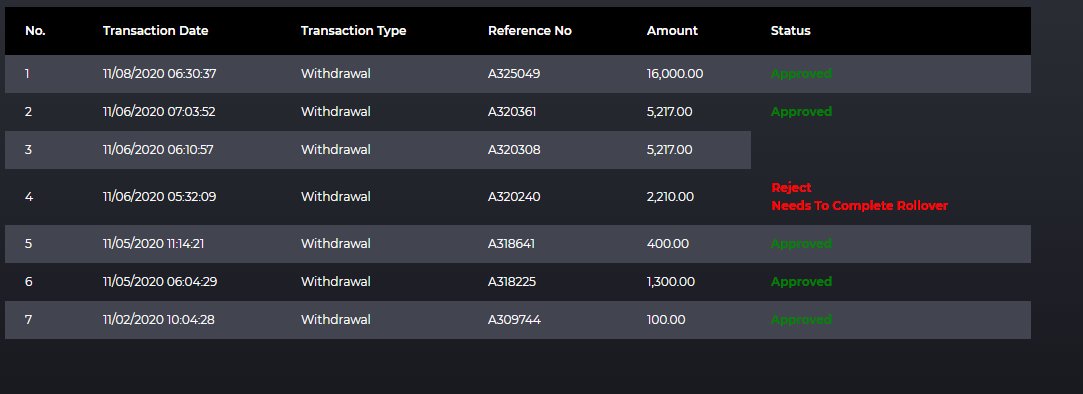Select reference number A320308

514,150
